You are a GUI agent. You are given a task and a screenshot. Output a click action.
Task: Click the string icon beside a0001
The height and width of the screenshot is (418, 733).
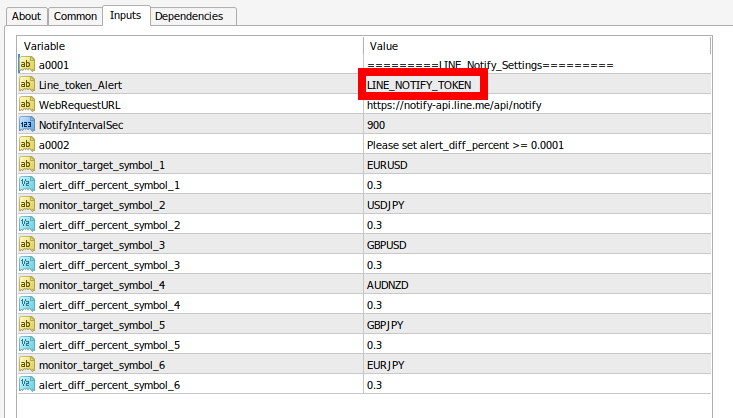click(26, 65)
